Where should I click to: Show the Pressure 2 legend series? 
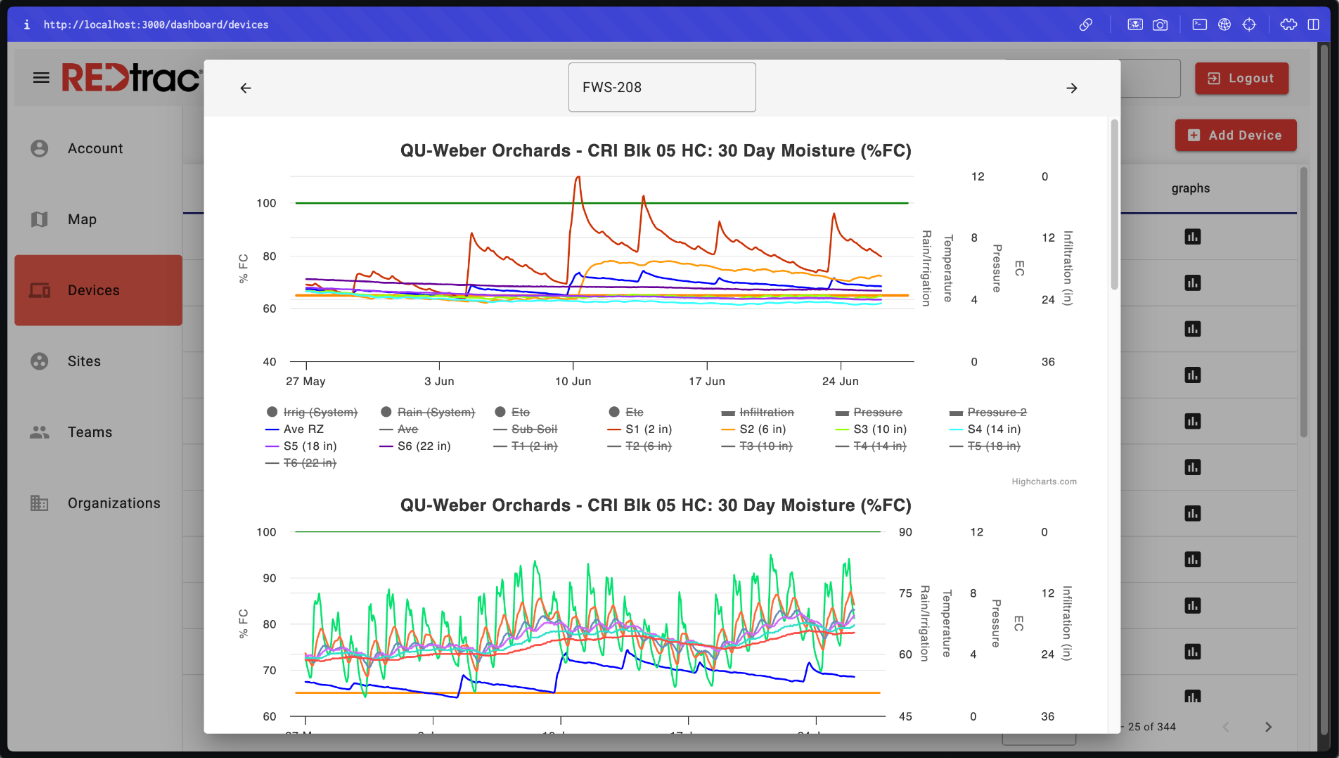[x=988, y=412]
